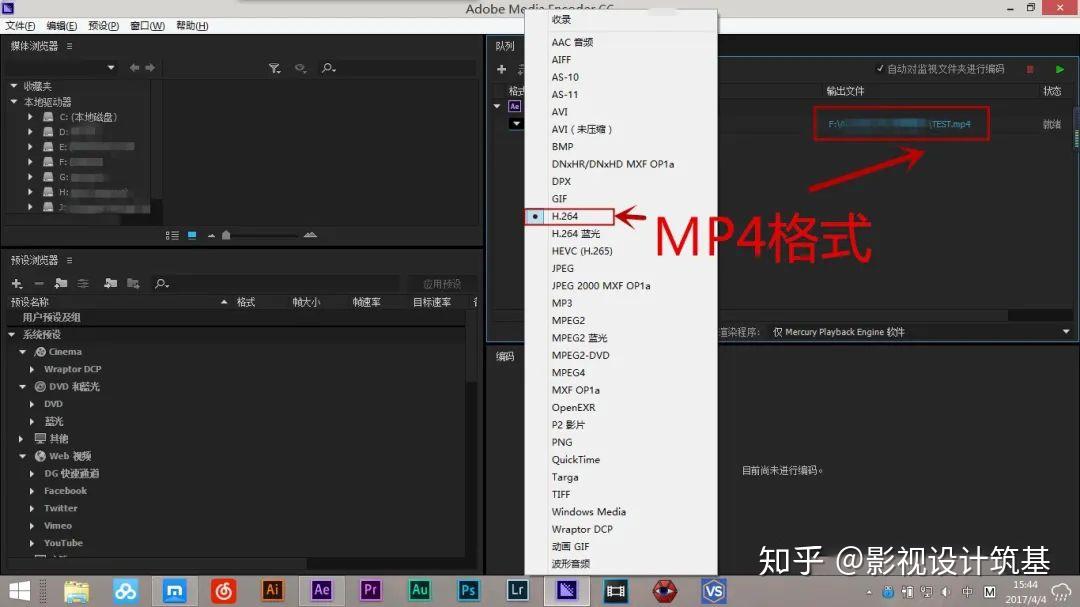Click the 帧速率 column header
The width and height of the screenshot is (1080, 607).
click(366, 302)
